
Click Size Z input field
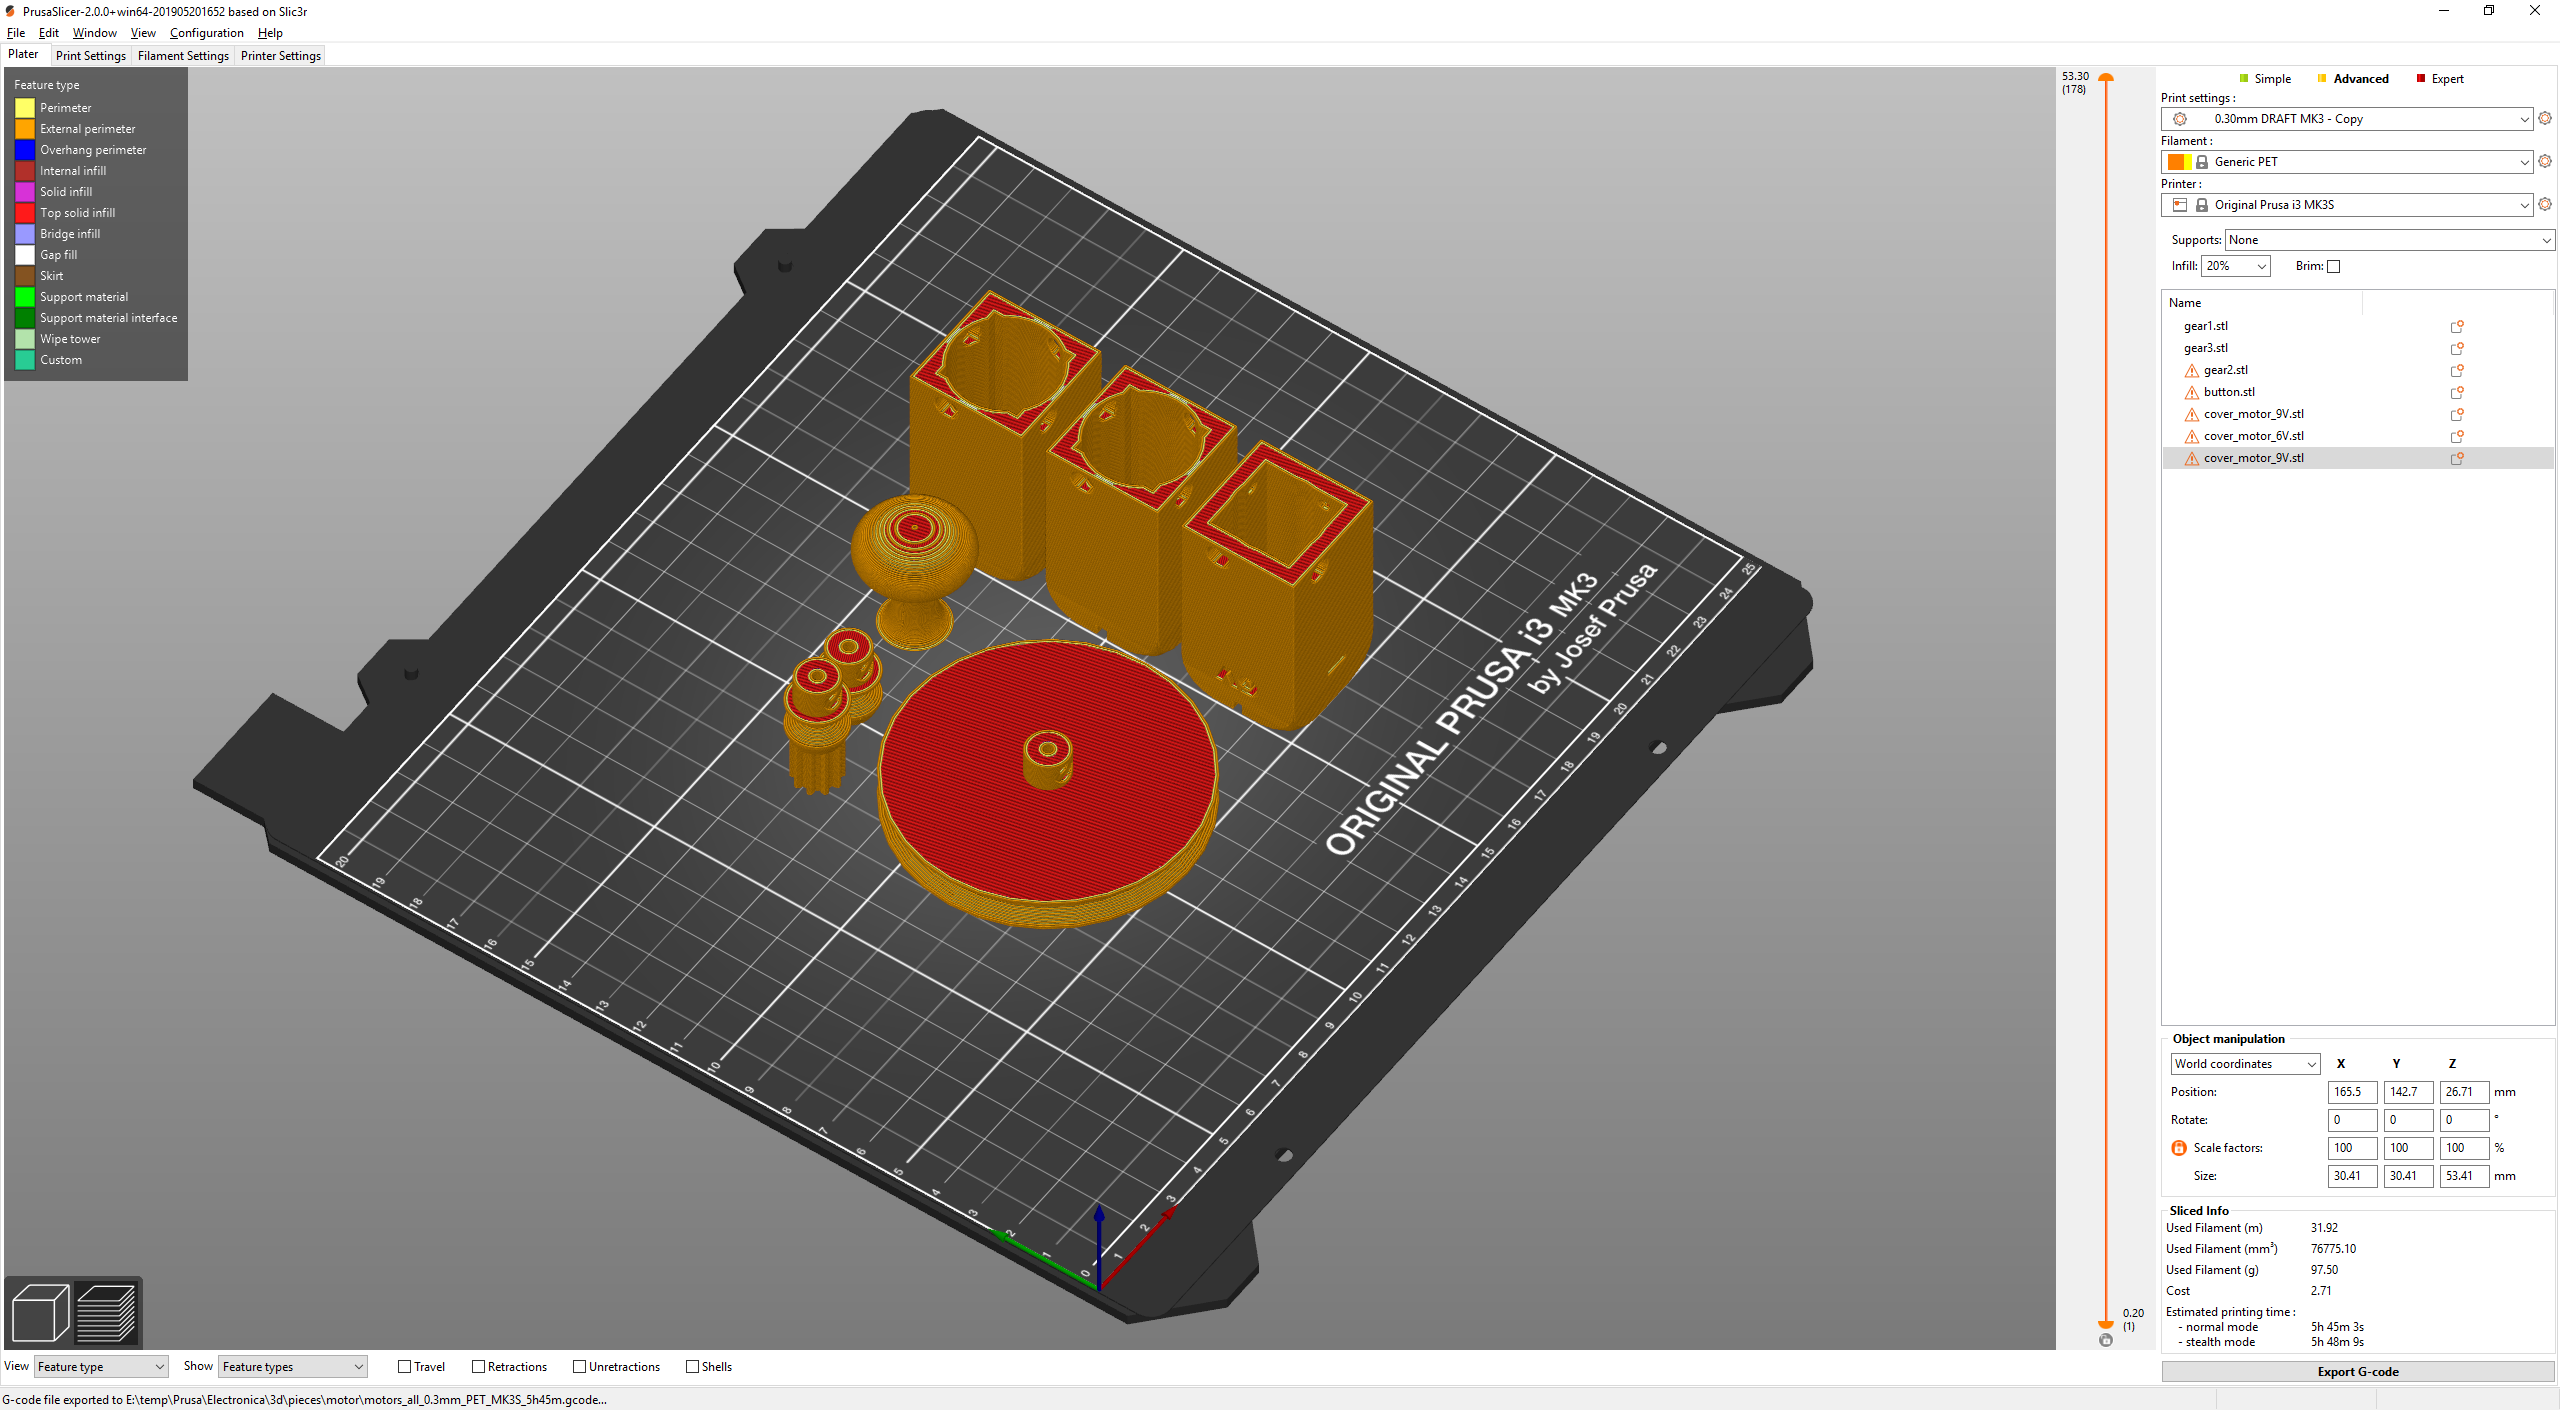(x=2464, y=1176)
